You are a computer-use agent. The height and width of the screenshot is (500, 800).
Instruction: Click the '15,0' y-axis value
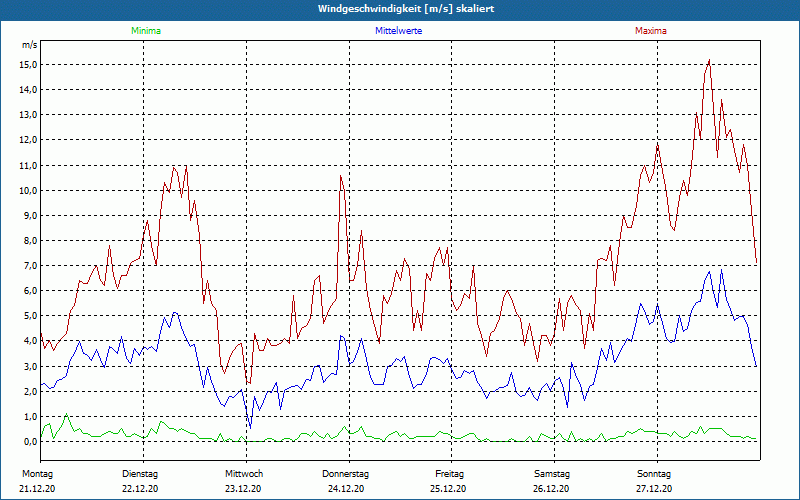[28, 65]
